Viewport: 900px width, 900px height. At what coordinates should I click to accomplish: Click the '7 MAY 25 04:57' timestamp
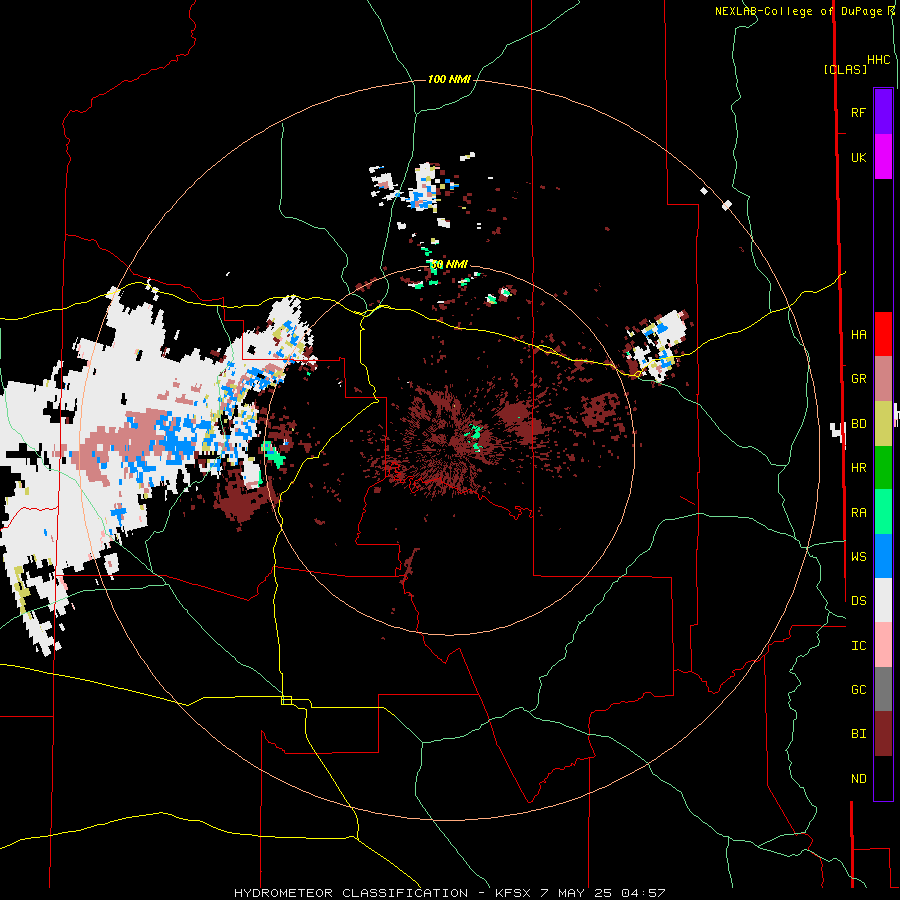pos(603,893)
